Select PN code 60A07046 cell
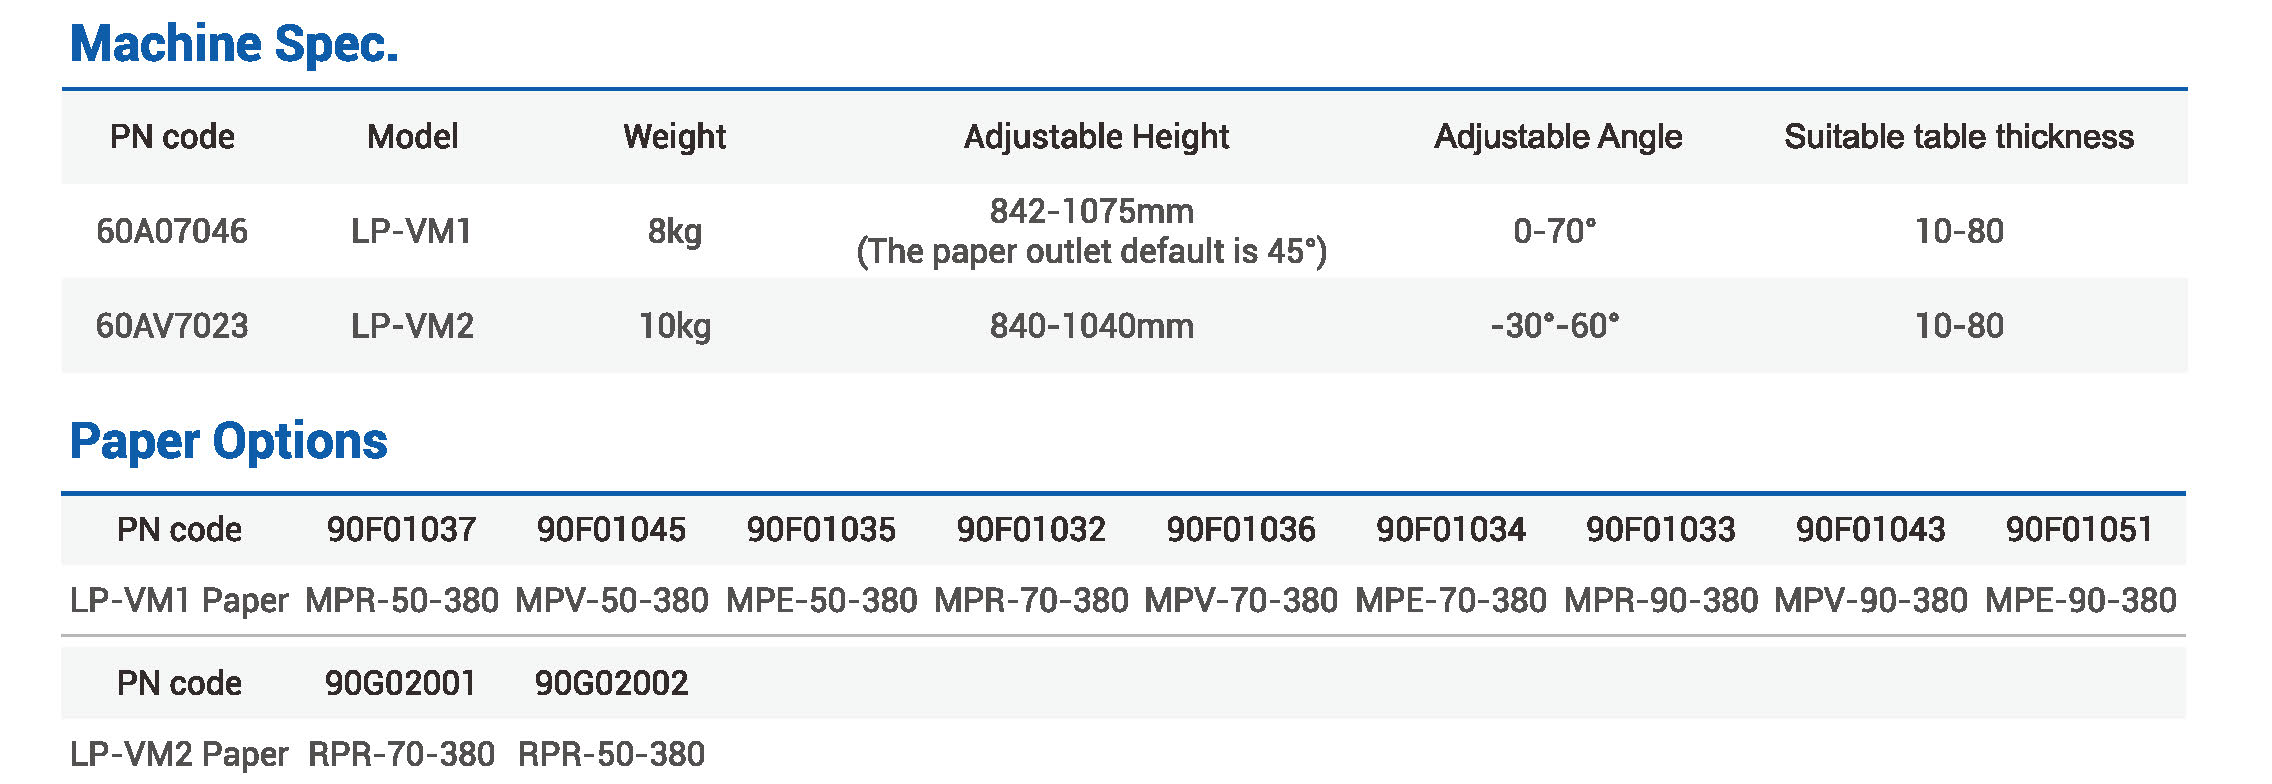Screen dimensions: 2272x784 172,232
